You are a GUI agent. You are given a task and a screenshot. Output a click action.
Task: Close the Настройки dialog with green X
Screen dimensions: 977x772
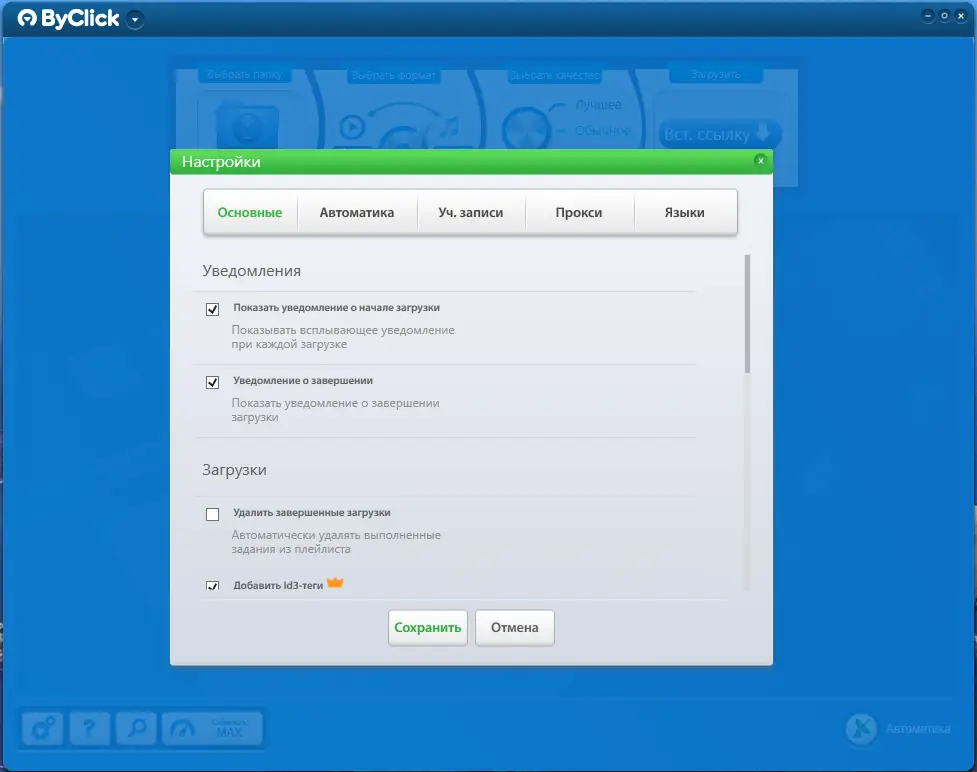pyautogui.click(x=760, y=161)
